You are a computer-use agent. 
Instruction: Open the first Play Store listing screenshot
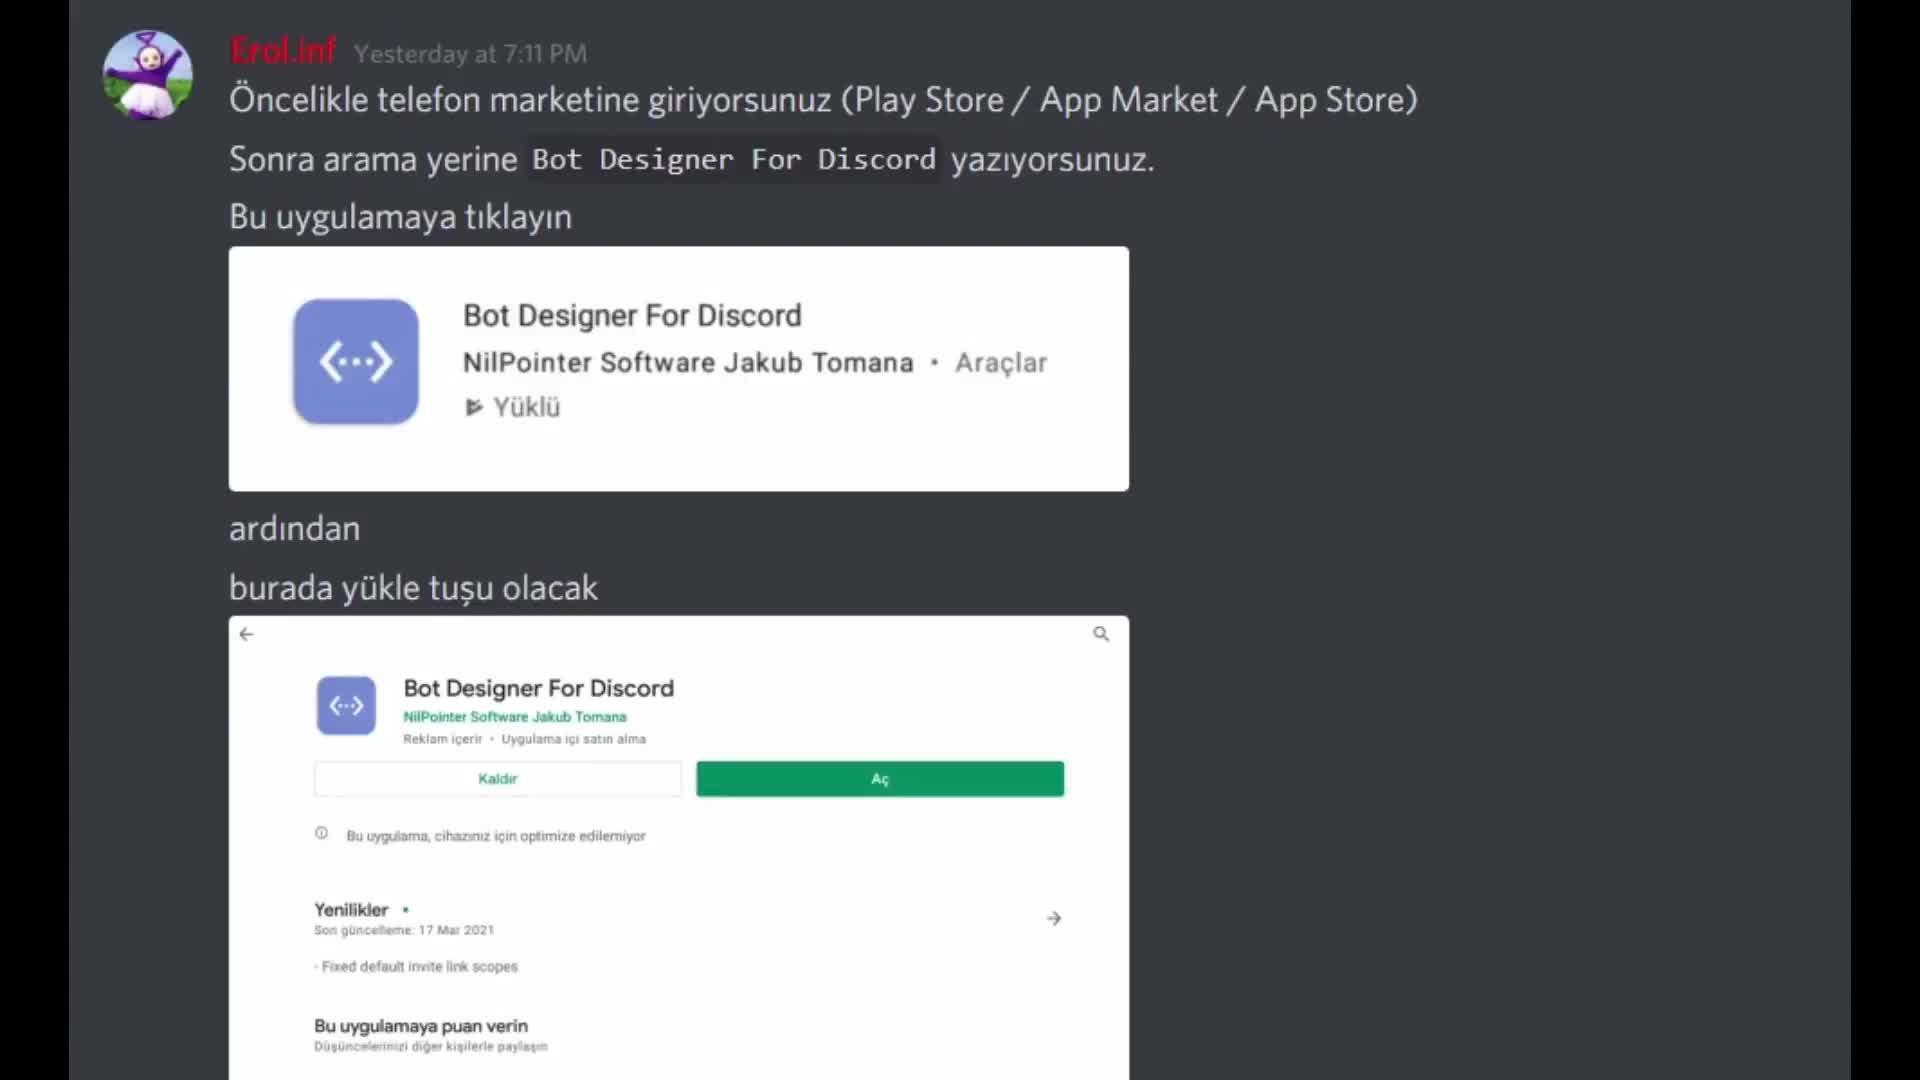(679, 369)
